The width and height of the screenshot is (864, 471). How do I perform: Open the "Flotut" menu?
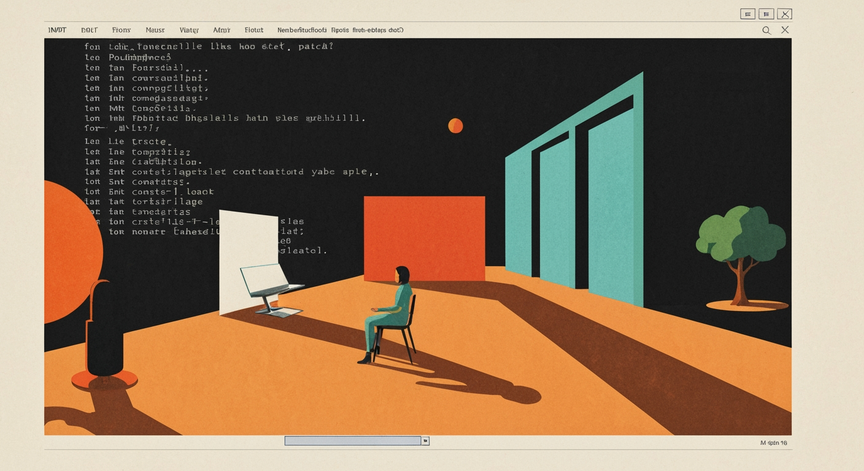click(254, 30)
